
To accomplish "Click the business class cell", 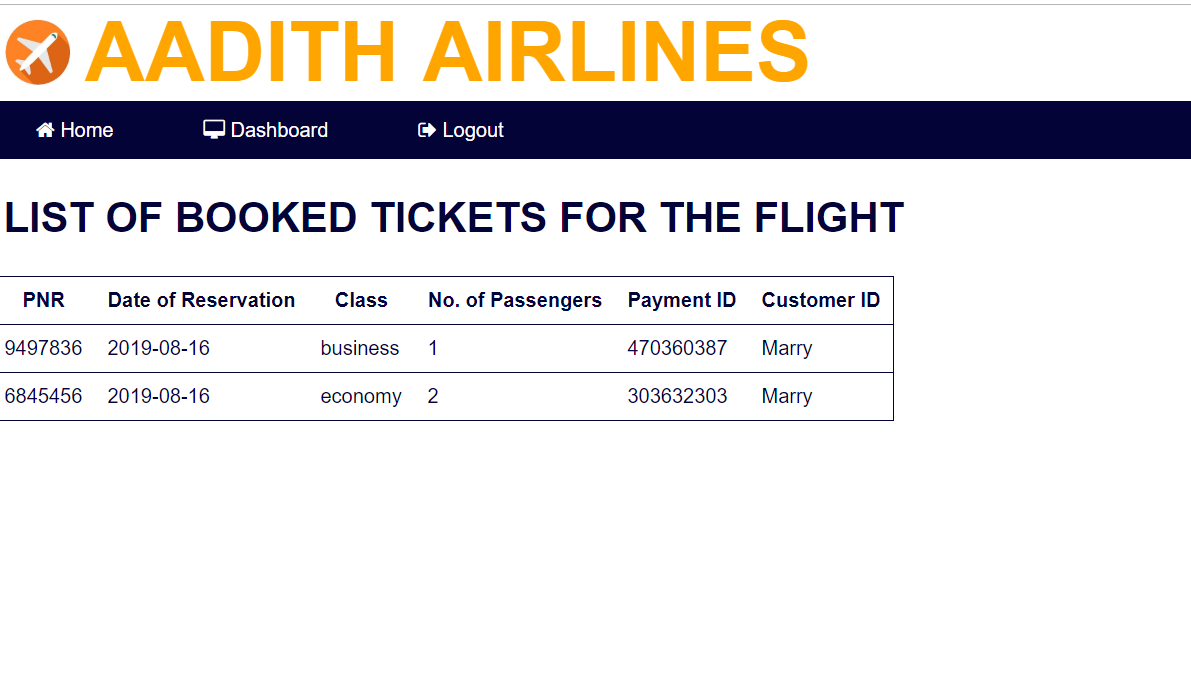I will [359, 348].
